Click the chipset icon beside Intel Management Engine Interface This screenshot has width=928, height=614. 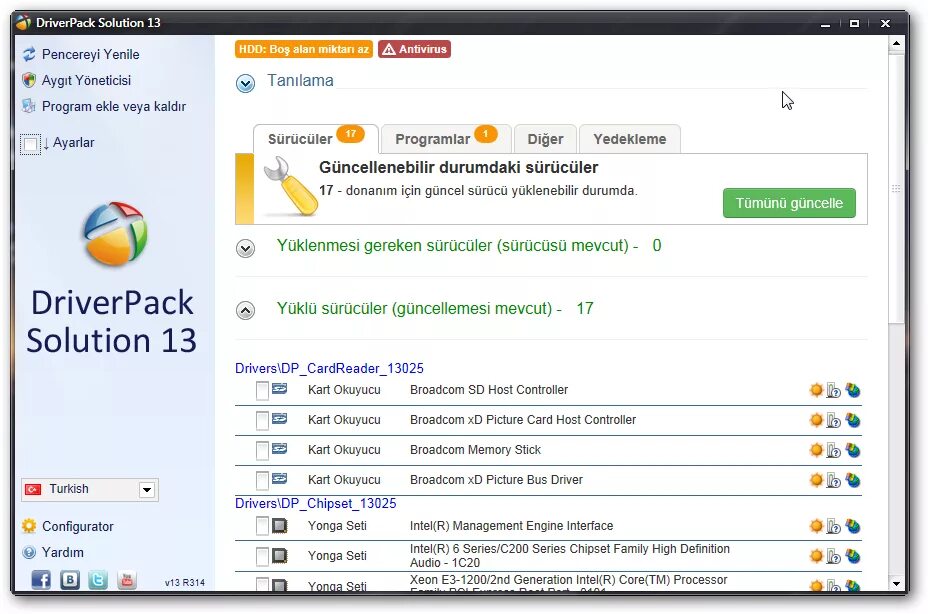tap(279, 525)
